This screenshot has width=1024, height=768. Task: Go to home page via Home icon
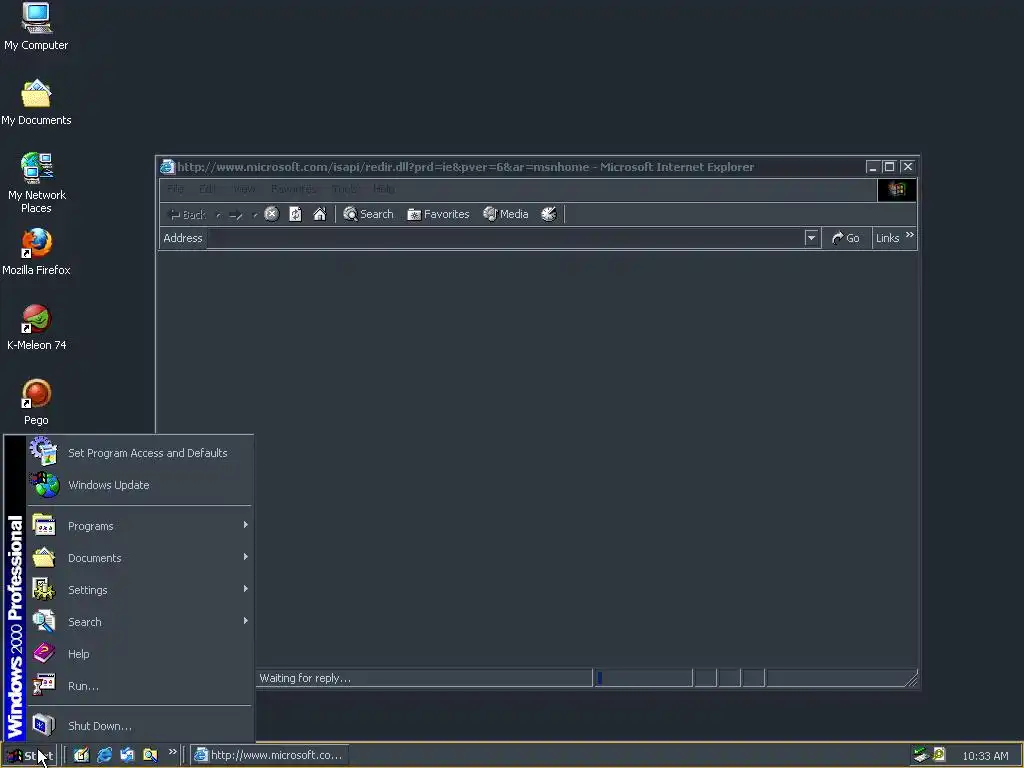coord(319,214)
